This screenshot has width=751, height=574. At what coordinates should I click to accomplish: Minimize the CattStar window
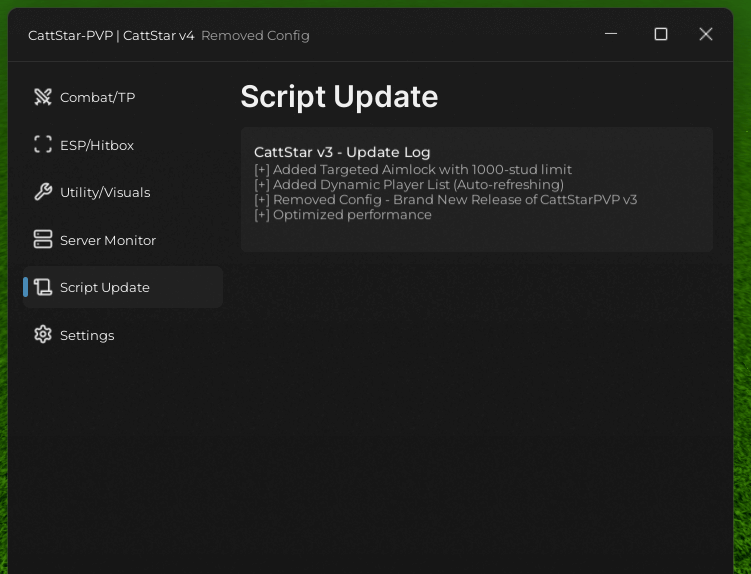coord(611,34)
